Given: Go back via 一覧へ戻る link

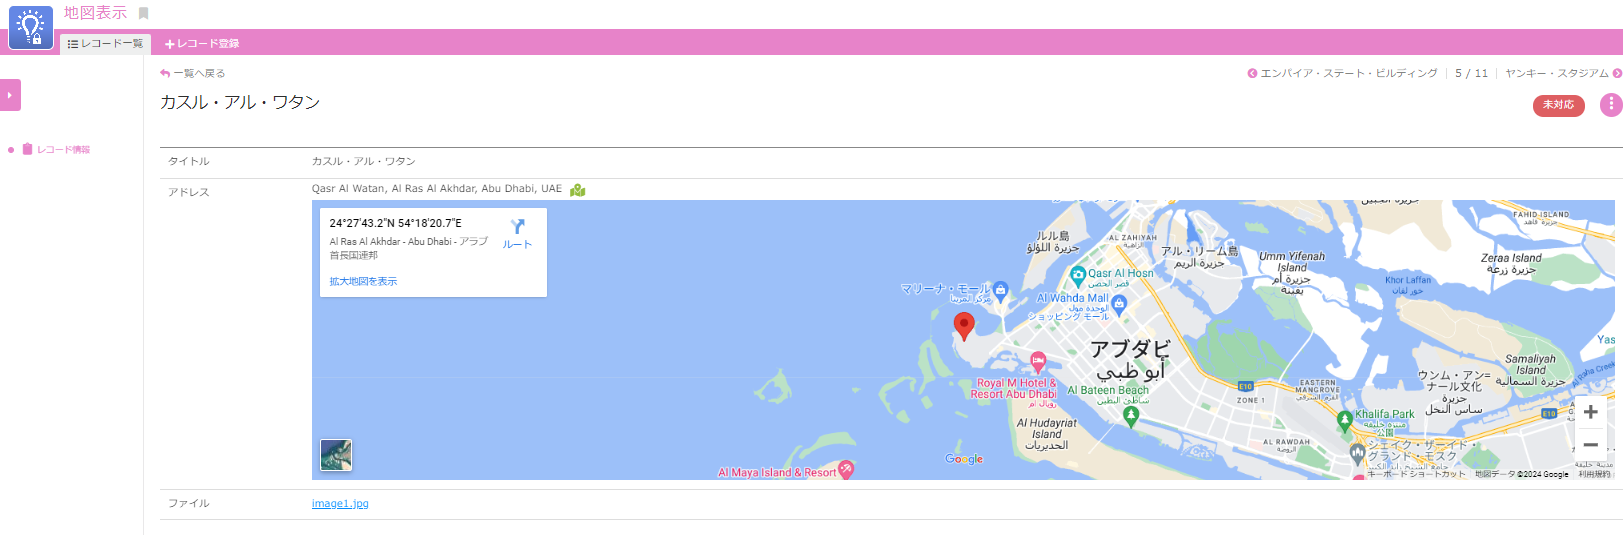Looking at the screenshot, I should click(x=193, y=73).
